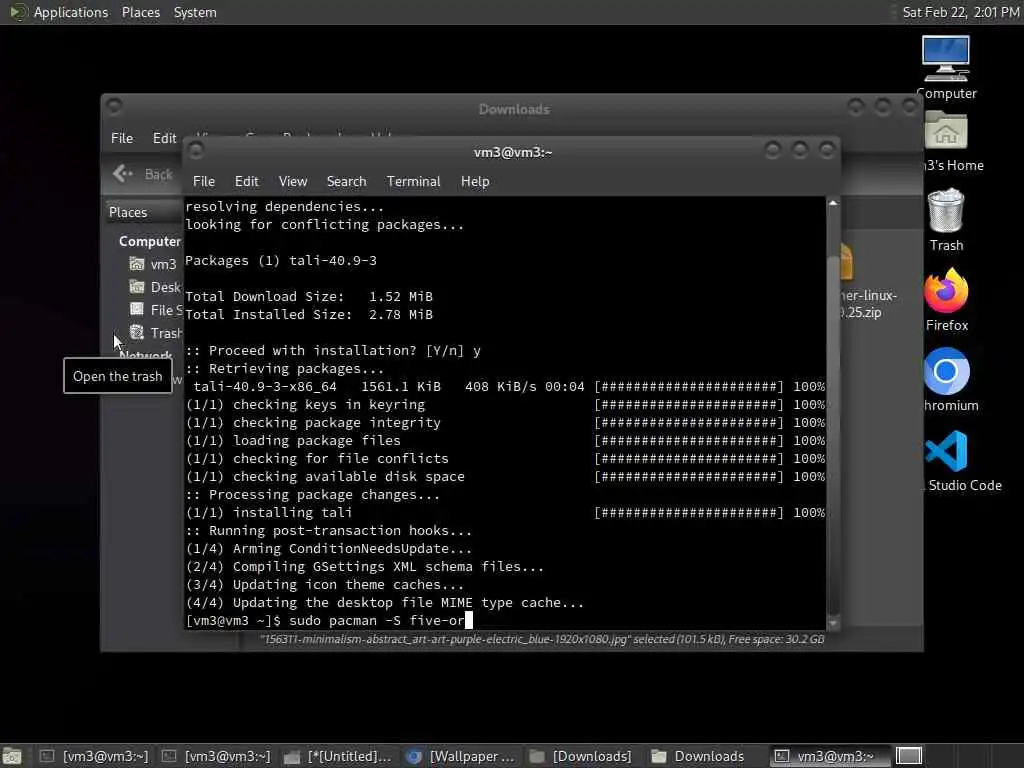Click 'Running post-transaction hooks' line
This screenshot has height=768, width=1024.
pyautogui.click(x=328, y=531)
